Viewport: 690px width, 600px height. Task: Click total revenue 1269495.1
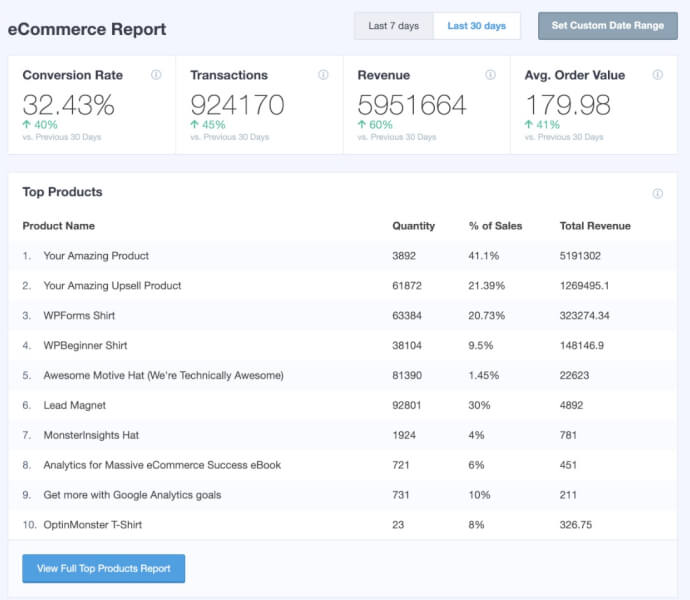(584, 286)
